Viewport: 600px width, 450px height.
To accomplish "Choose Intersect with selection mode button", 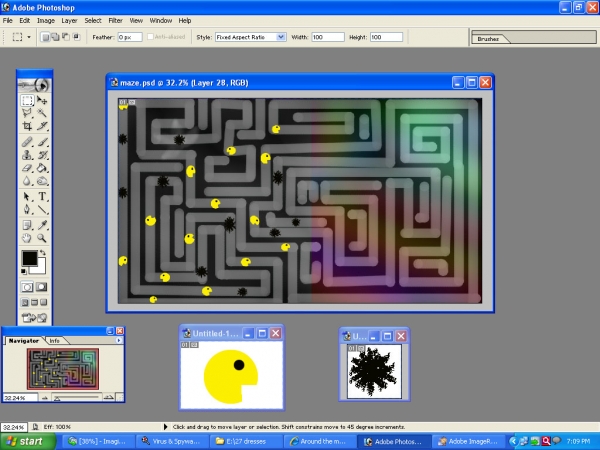I will point(77,37).
